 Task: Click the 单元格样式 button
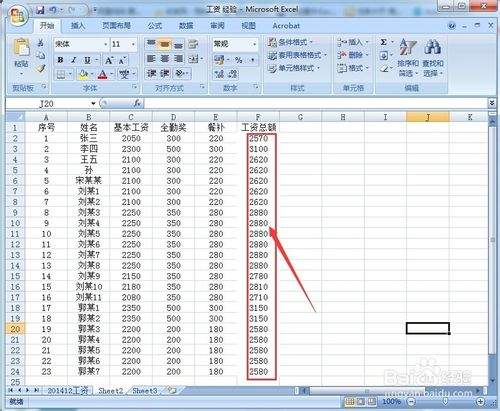294,68
